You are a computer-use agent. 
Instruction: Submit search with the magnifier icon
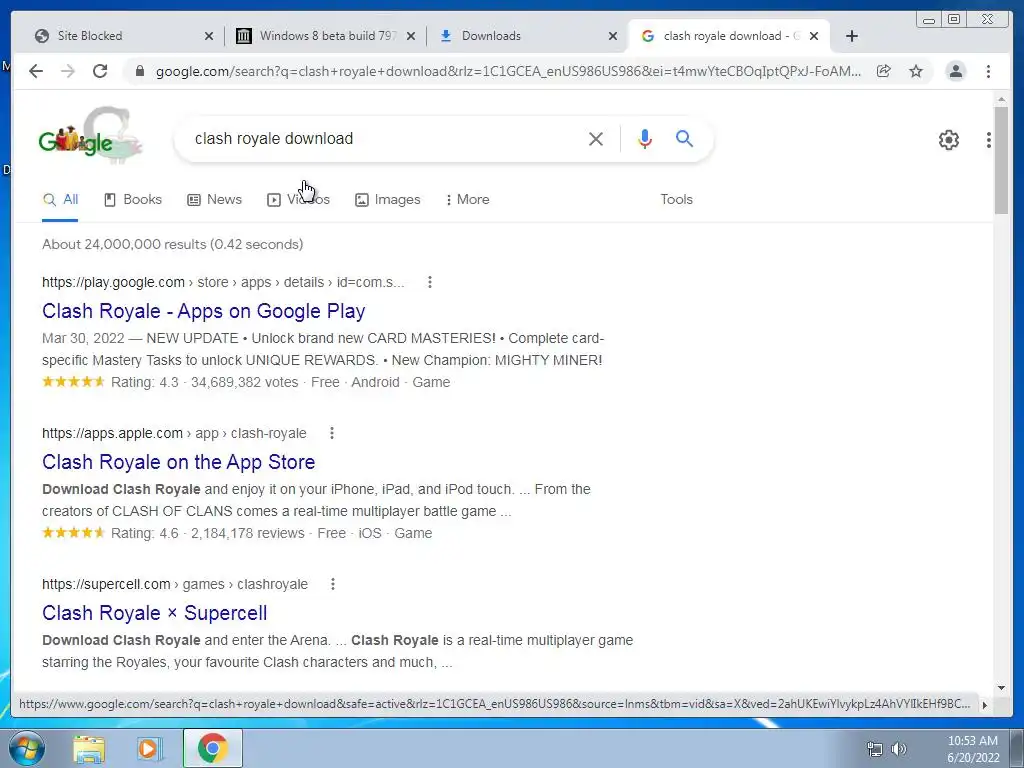[x=684, y=138]
